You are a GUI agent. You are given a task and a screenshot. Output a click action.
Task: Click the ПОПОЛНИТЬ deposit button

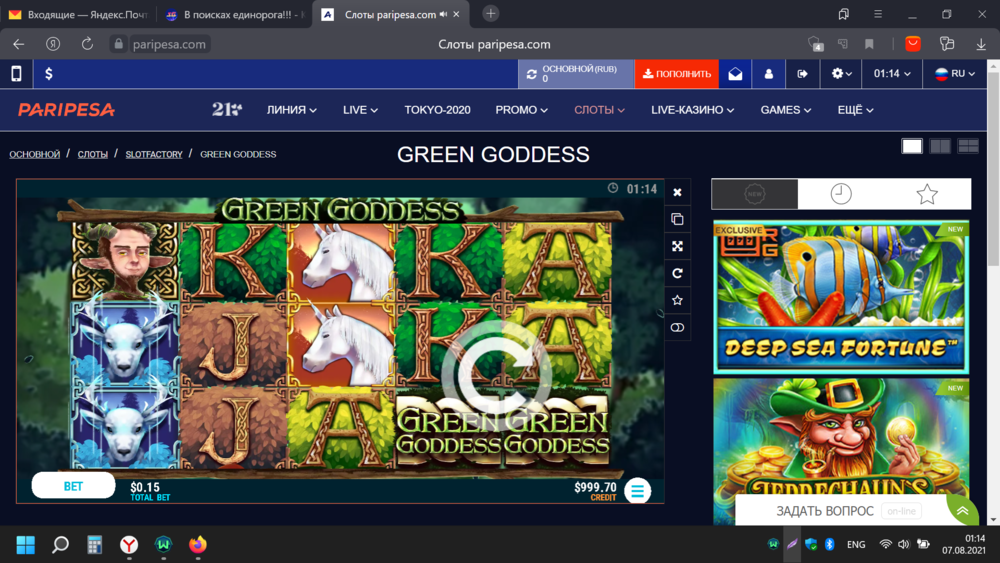click(677, 74)
